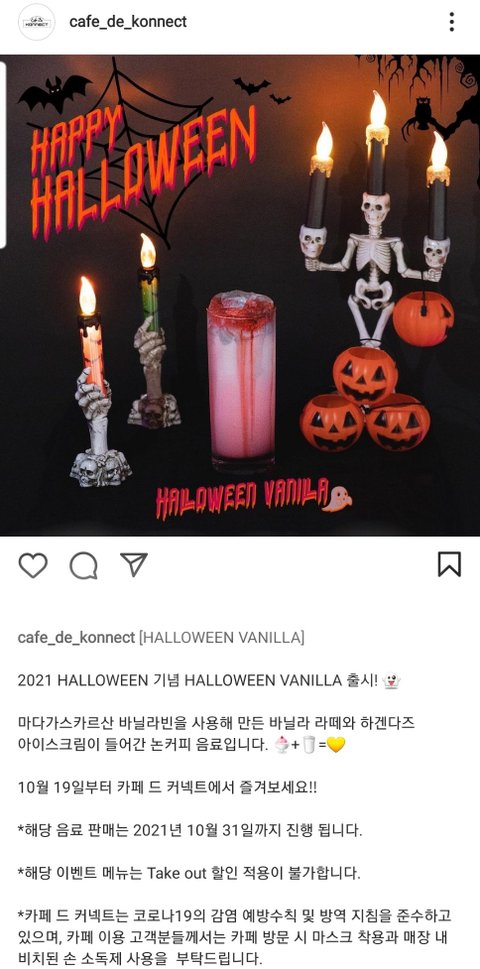Tap the Halloween post image

pos(240,295)
